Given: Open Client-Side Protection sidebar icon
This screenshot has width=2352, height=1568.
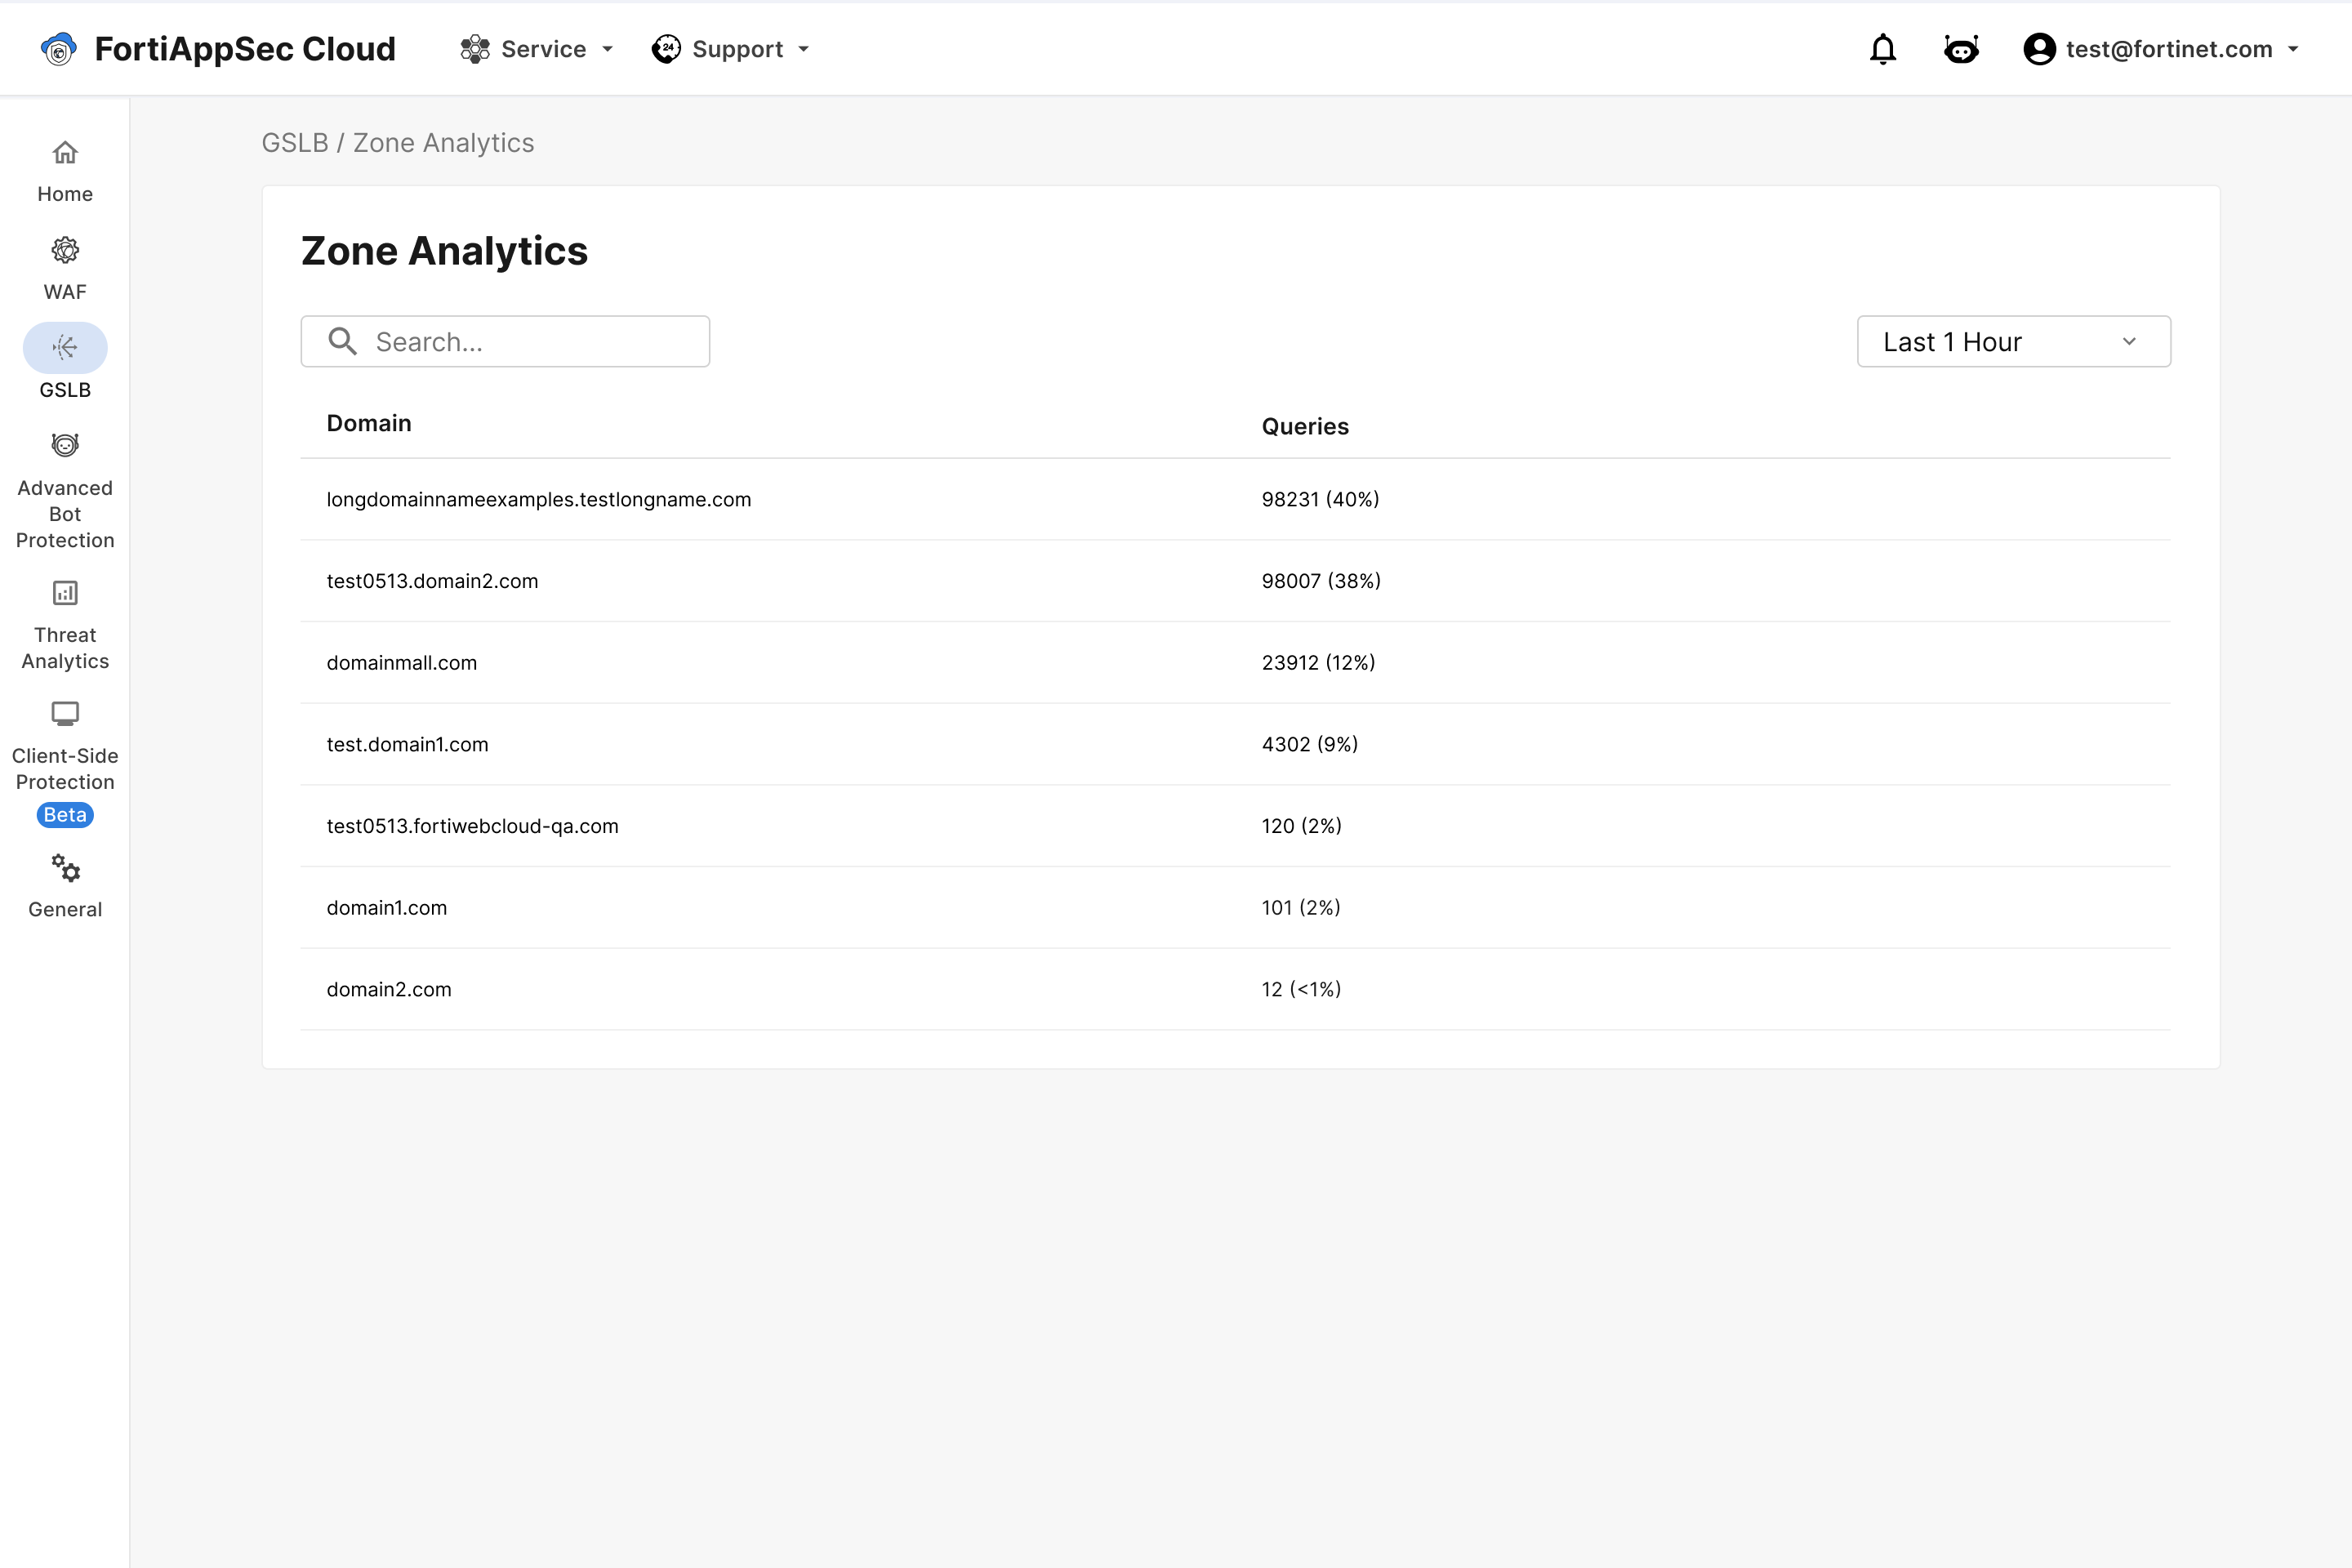Looking at the screenshot, I should [x=65, y=714].
